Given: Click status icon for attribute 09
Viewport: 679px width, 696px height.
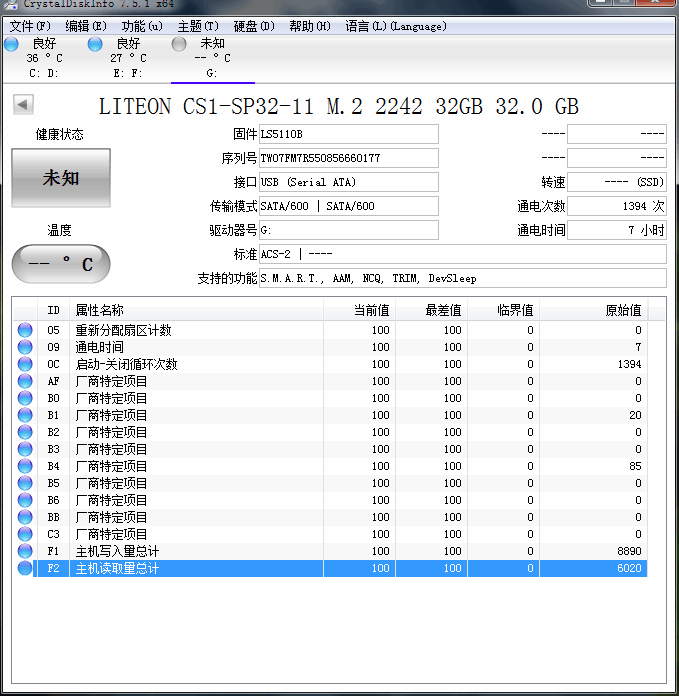Looking at the screenshot, I should tap(25, 347).
